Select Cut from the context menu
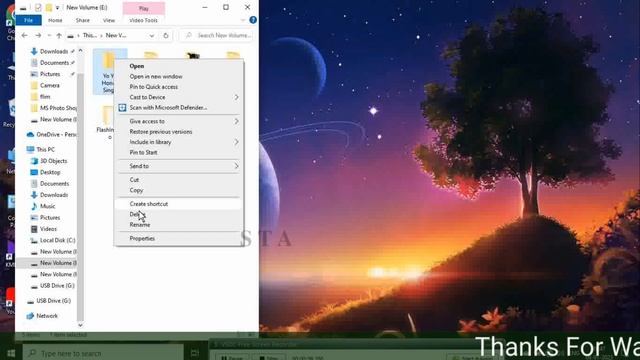640x360 pixels. [134, 180]
